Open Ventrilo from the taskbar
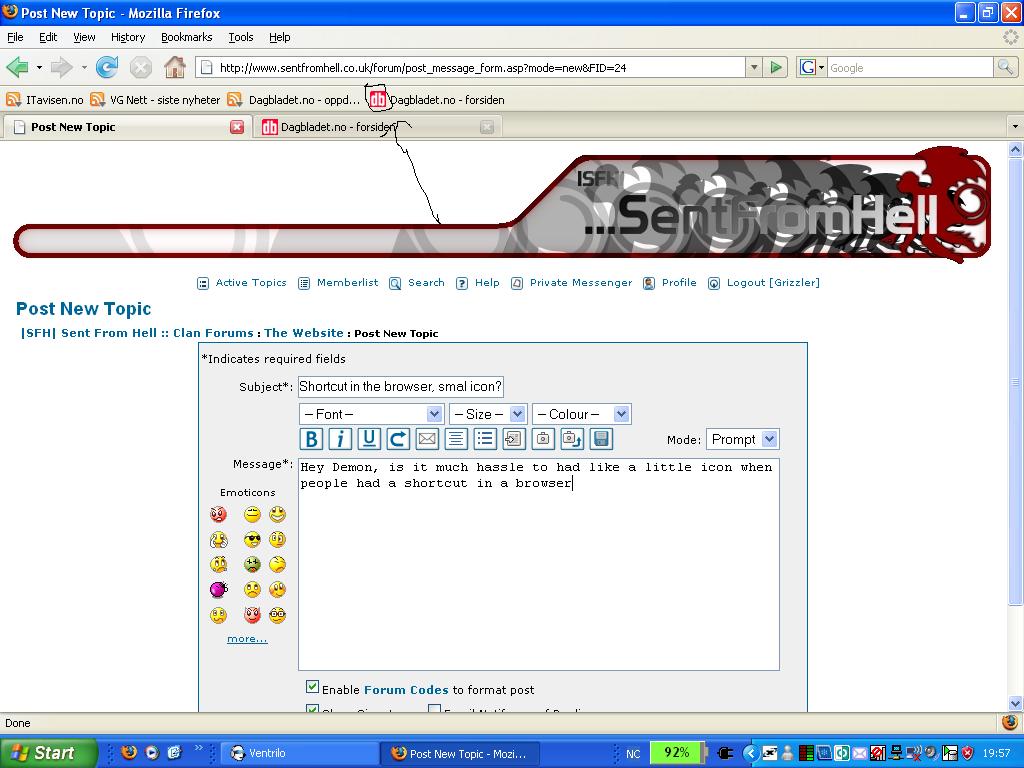The width and height of the screenshot is (1024, 768). click(298, 753)
